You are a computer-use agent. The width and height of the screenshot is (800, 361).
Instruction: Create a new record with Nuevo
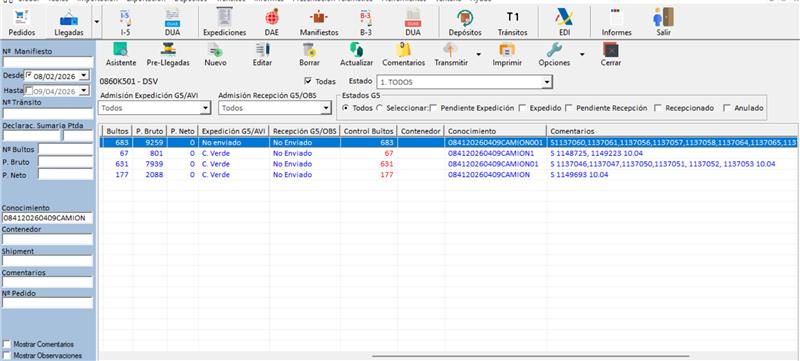215,55
